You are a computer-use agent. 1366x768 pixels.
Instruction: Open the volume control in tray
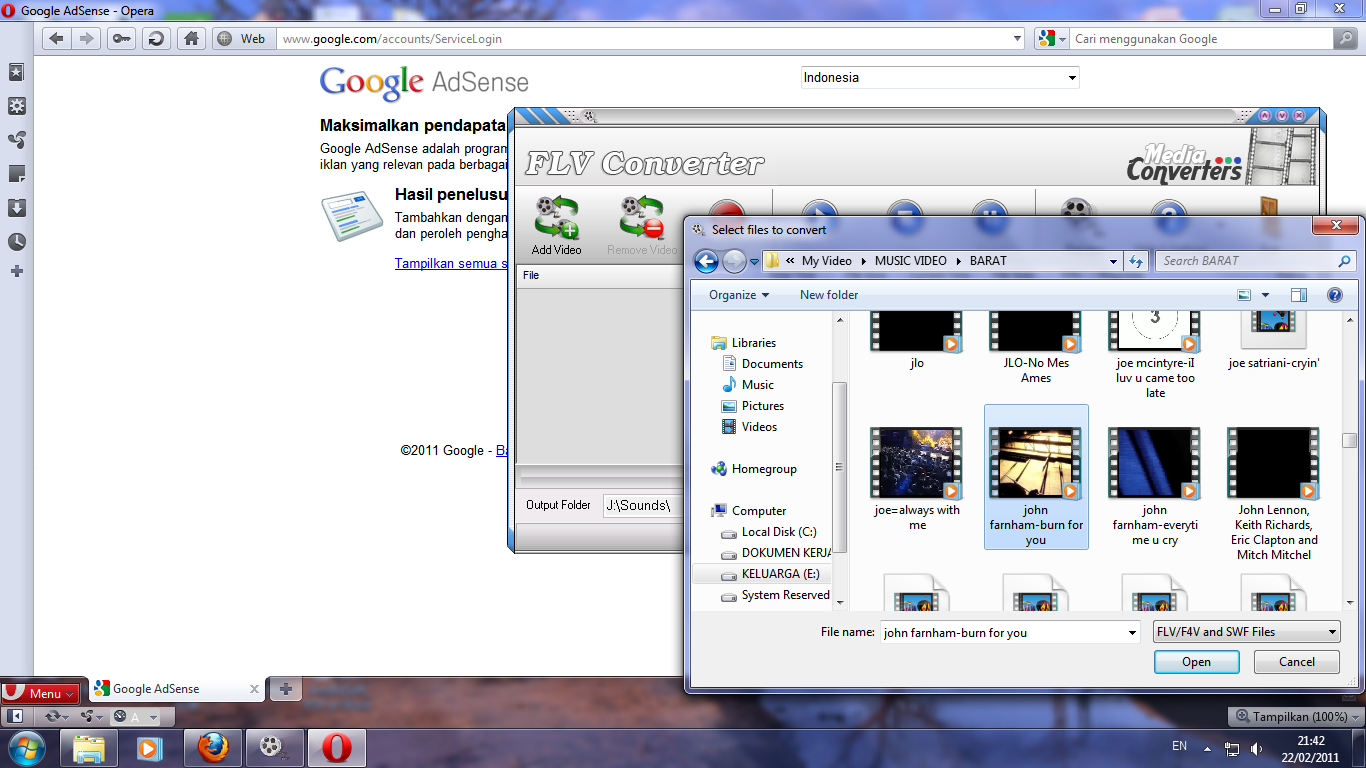pos(1256,748)
